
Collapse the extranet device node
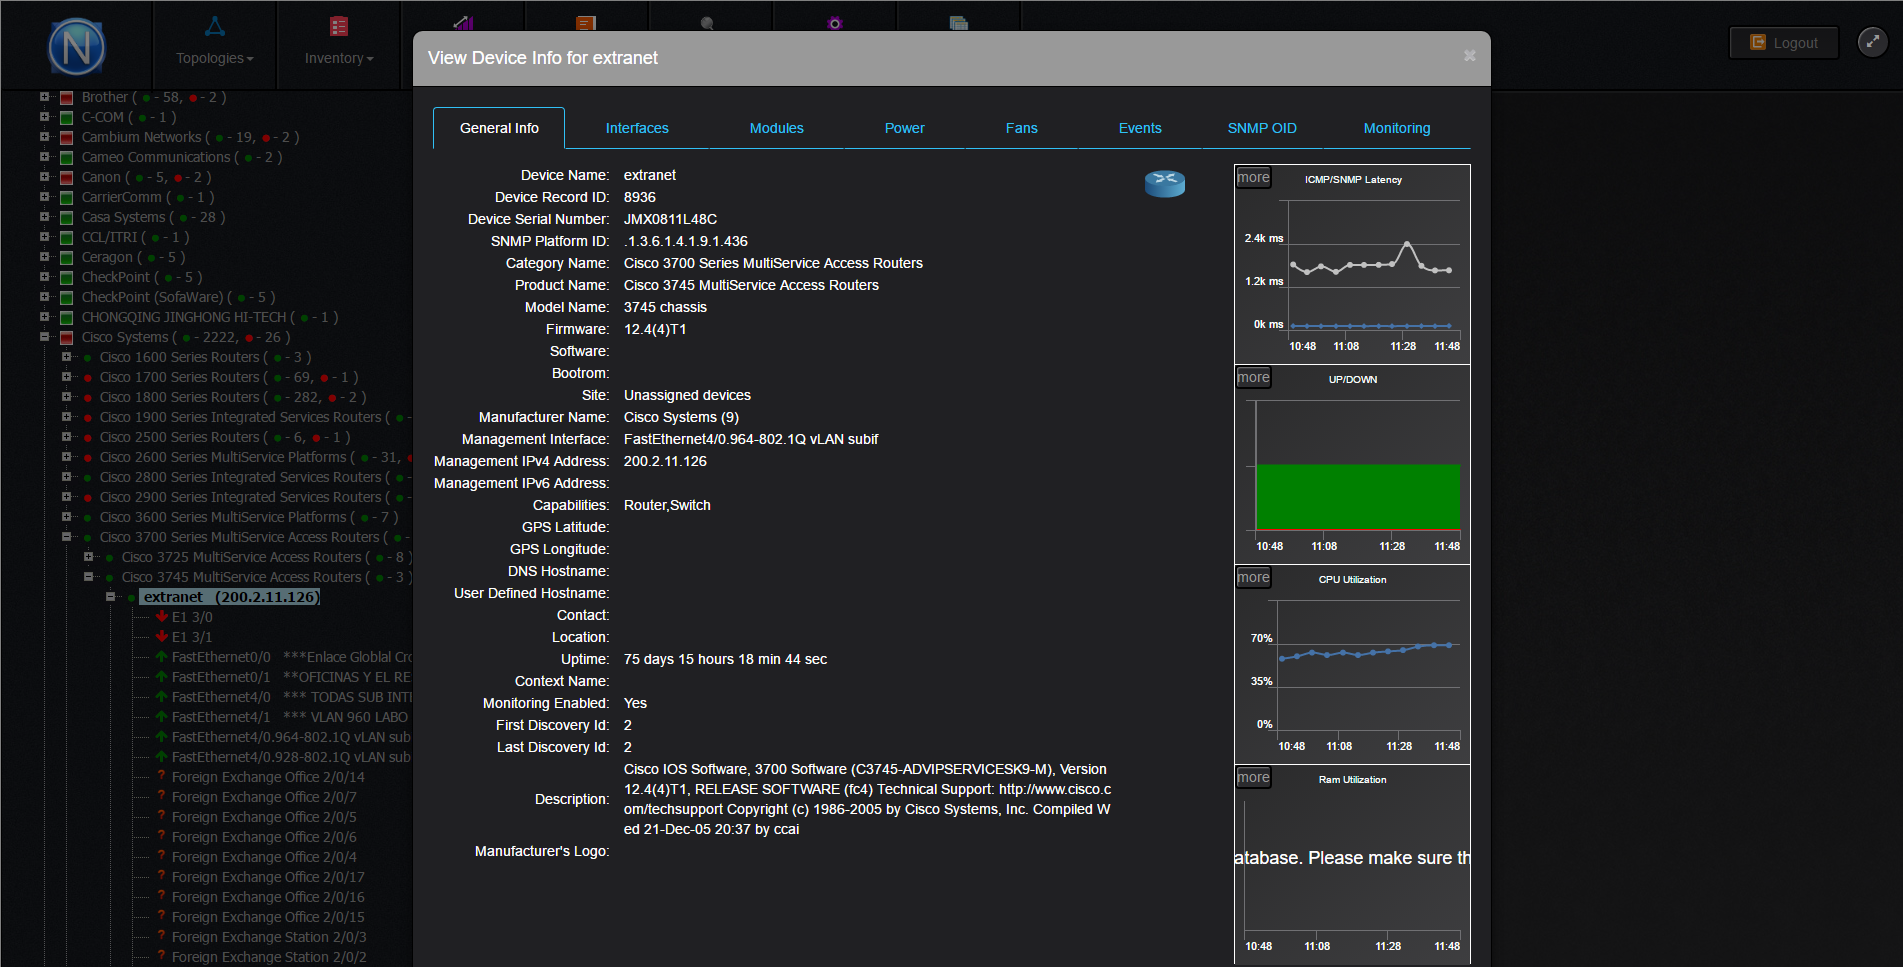(110, 597)
